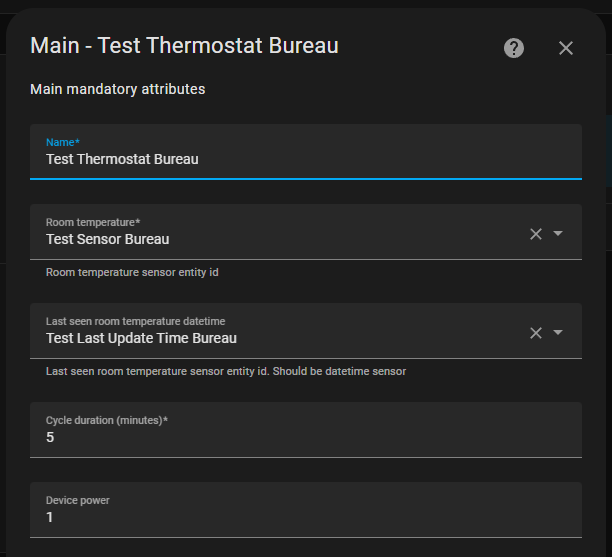Open the help documentation icon
The width and height of the screenshot is (612, 557).
coord(514,48)
